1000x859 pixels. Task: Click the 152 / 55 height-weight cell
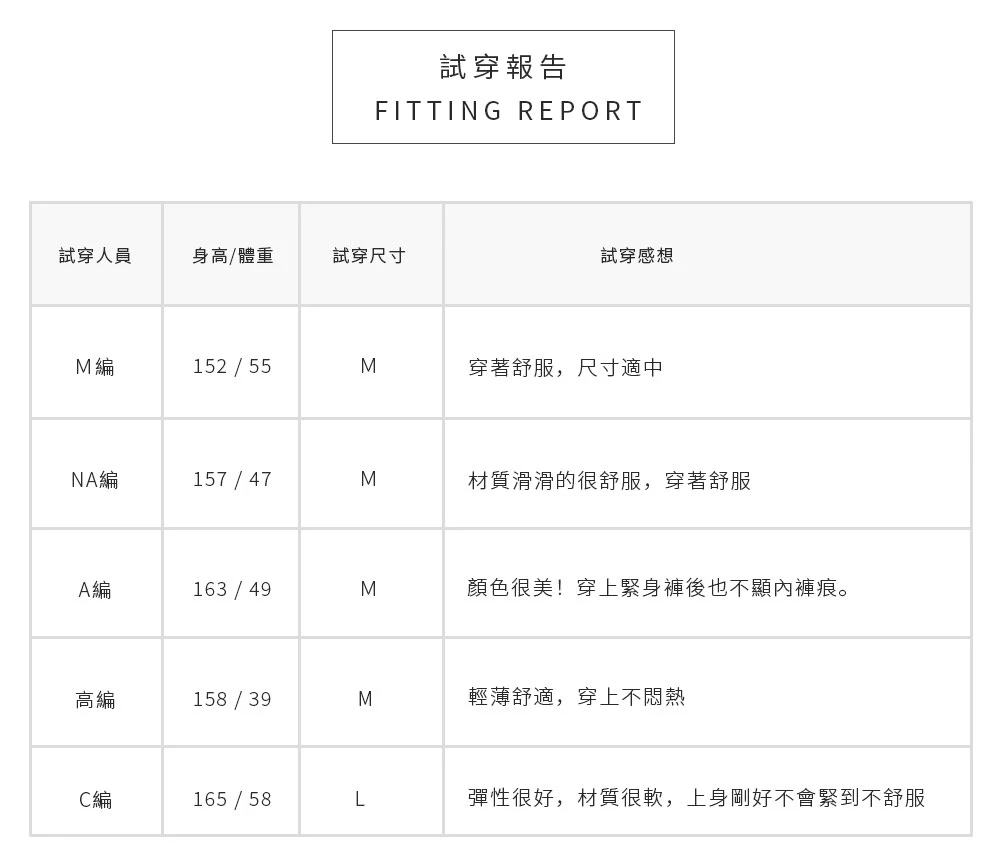click(232, 367)
